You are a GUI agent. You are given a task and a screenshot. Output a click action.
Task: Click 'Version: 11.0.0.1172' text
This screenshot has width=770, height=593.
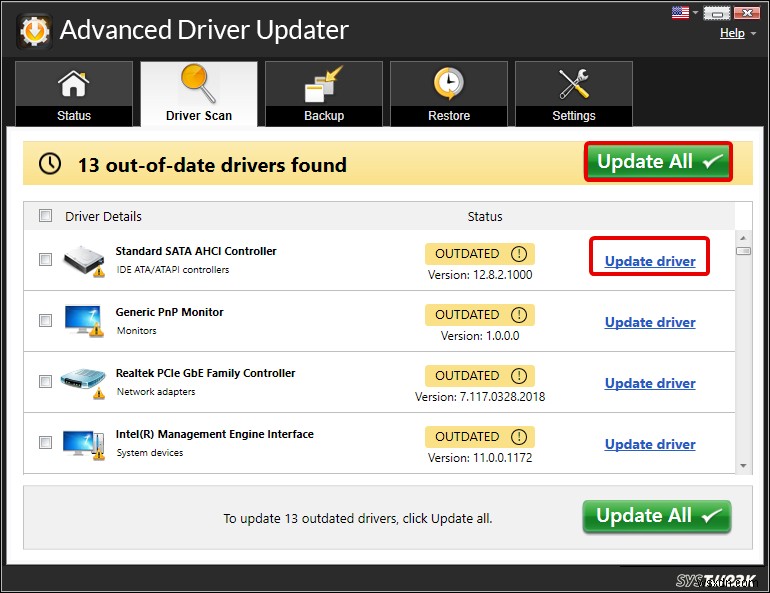(480, 458)
